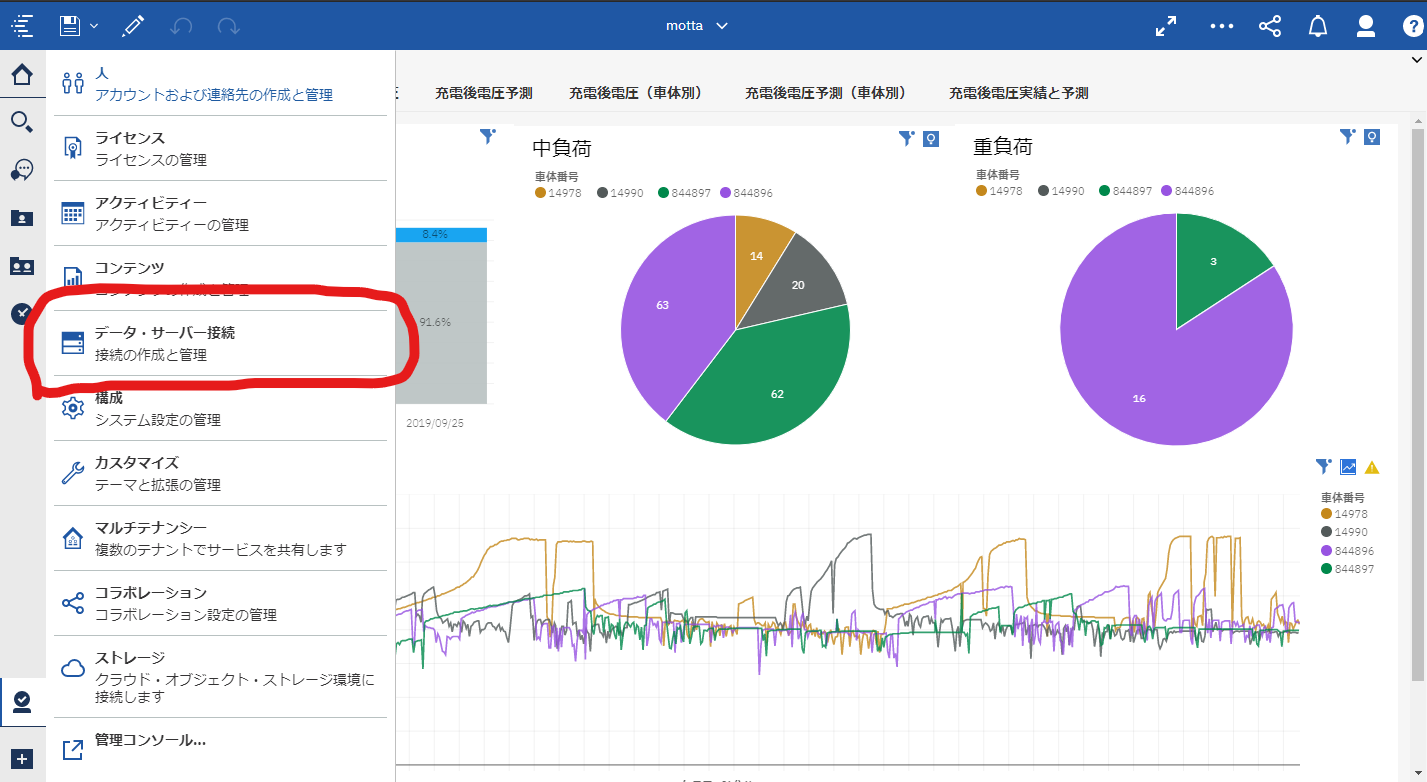The height and width of the screenshot is (782, 1427).
Task: Open the navigation hamburger menu
Action: pyautogui.click(x=22, y=26)
